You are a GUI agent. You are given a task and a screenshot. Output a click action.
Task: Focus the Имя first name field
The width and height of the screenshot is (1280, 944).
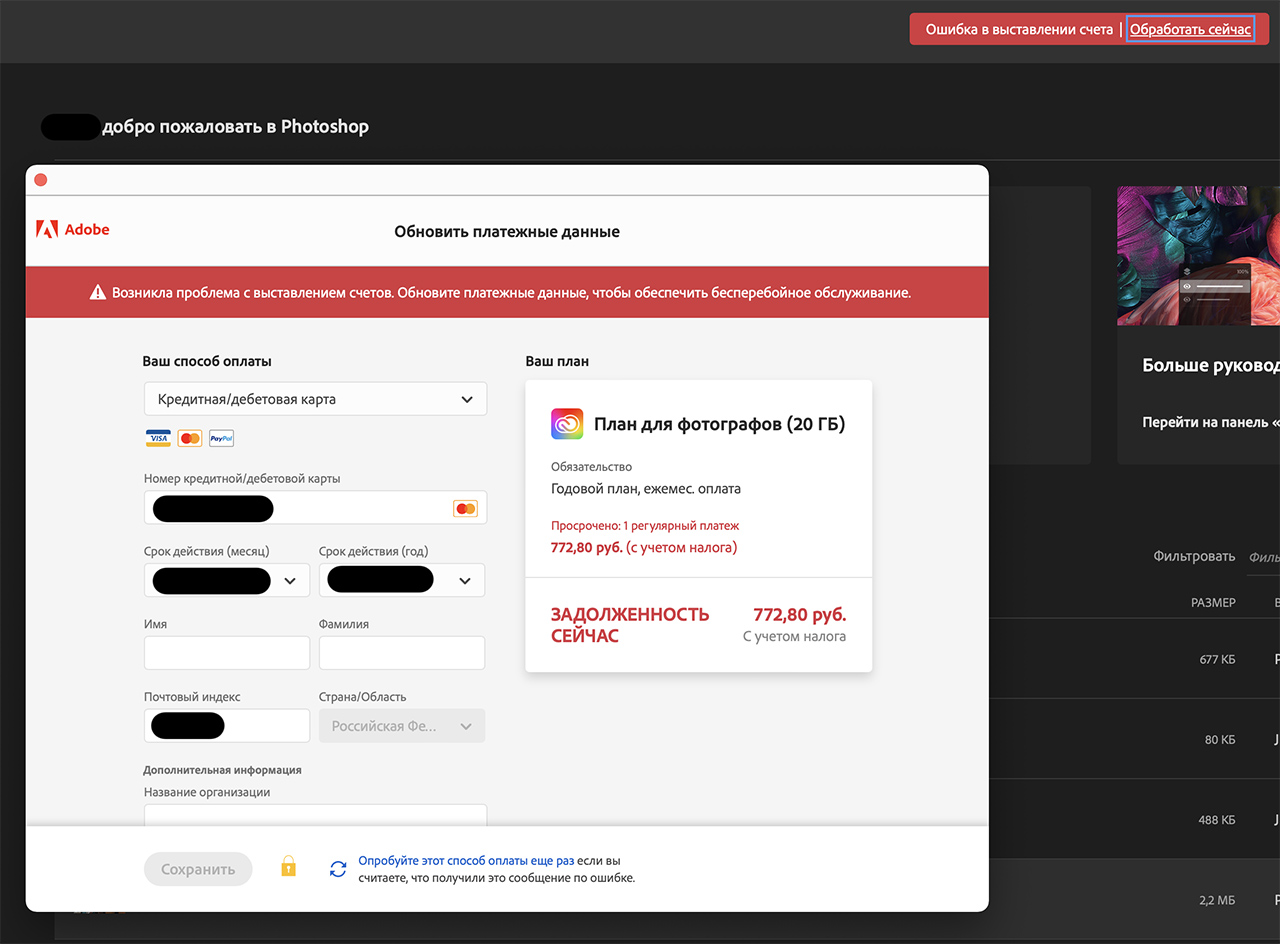pos(227,653)
